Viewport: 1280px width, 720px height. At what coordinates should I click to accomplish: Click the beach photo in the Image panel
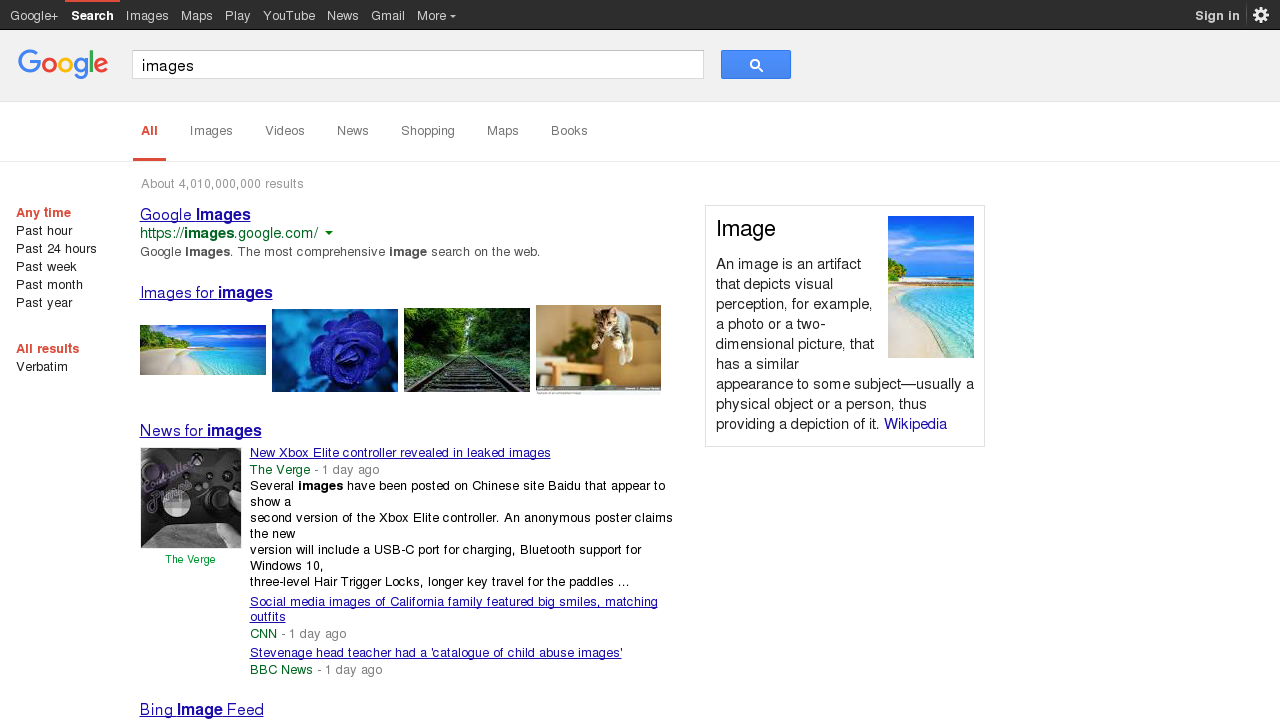pos(931,287)
